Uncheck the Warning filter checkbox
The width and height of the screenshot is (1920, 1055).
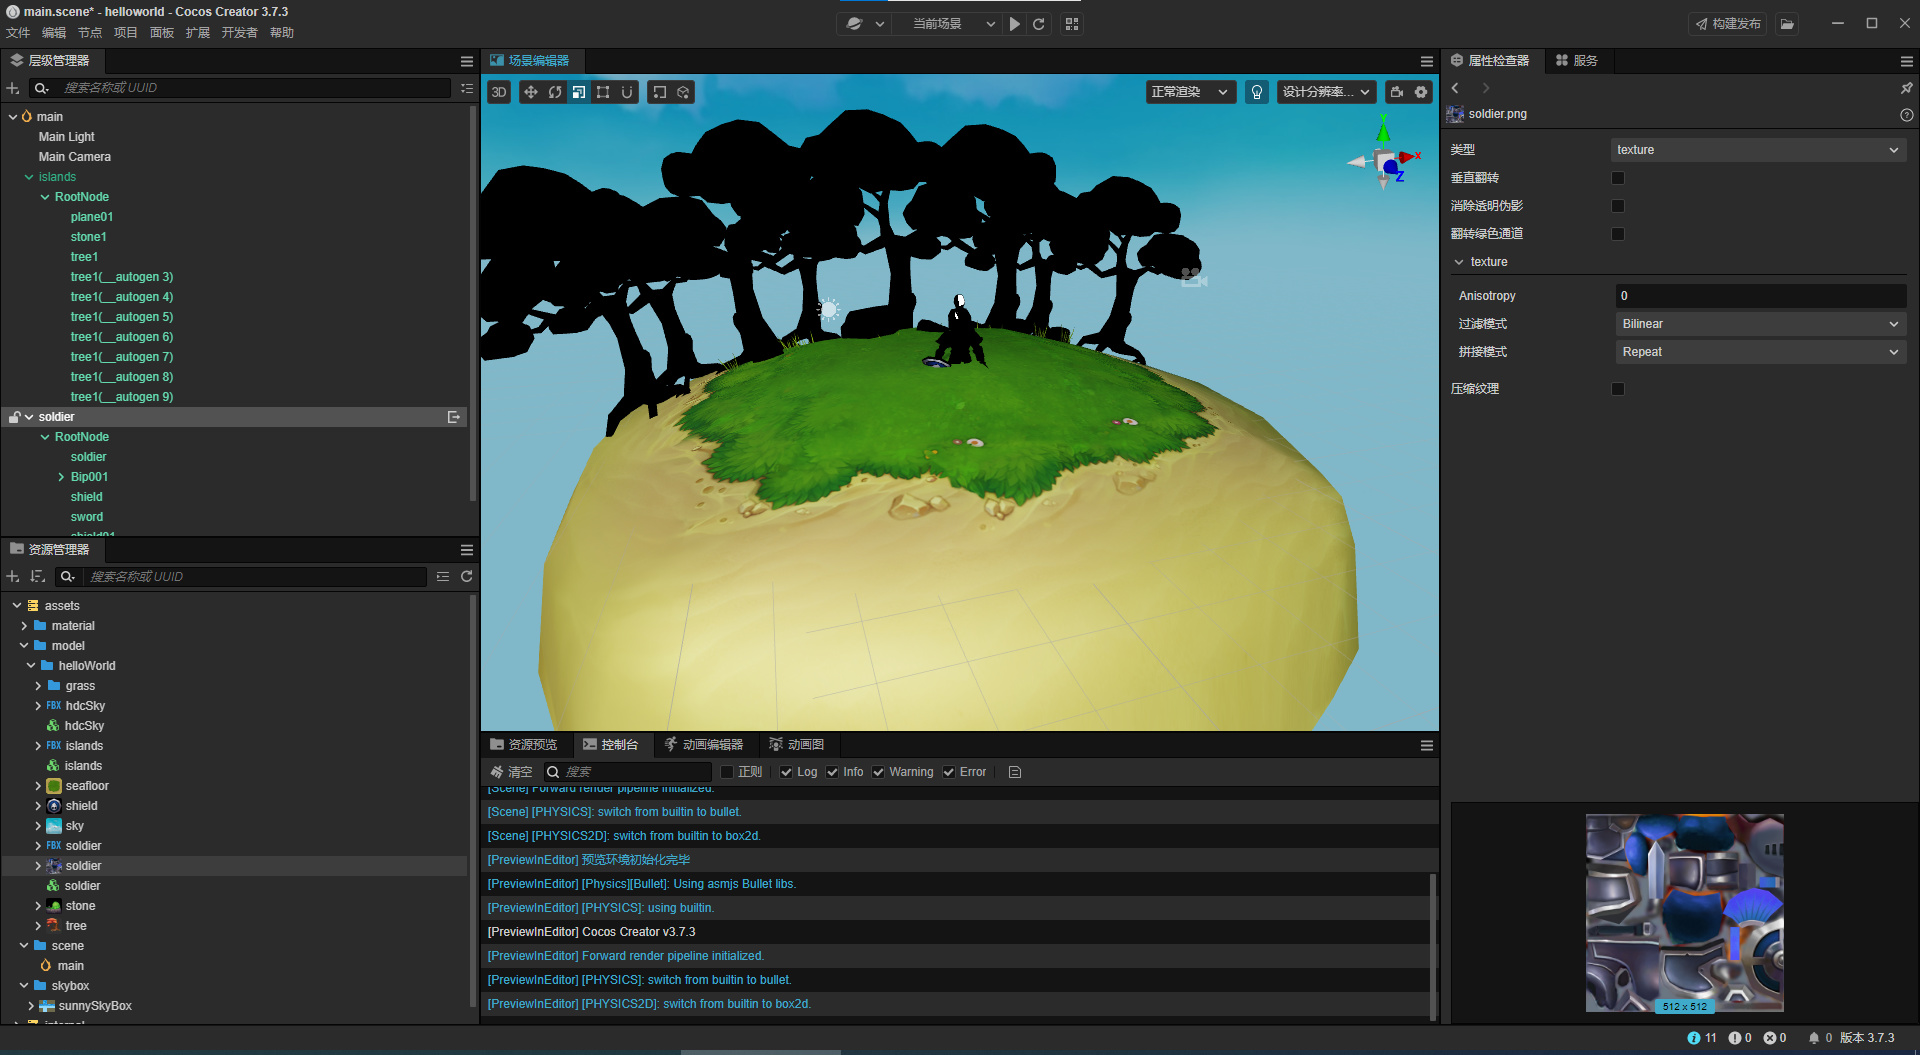[878, 772]
